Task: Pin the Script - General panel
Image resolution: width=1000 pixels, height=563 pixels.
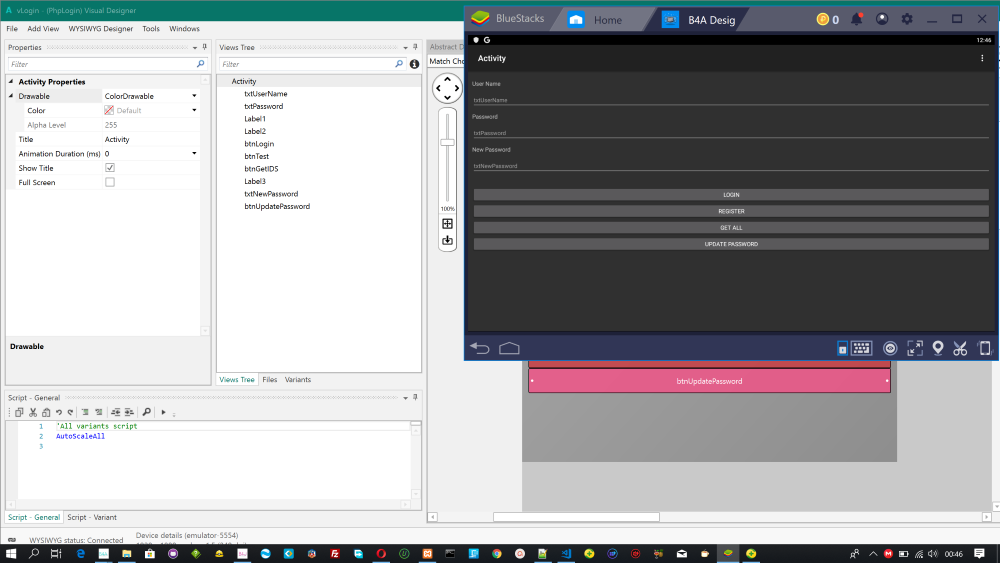Action: tap(415, 397)
